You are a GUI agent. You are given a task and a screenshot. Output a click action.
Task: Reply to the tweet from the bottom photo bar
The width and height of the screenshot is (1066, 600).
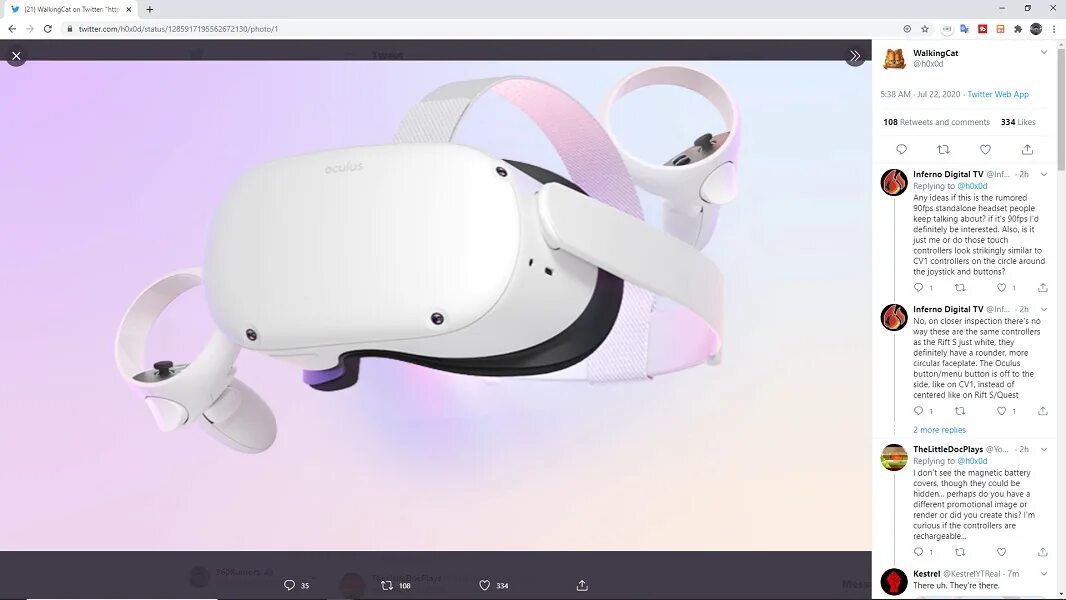pos(290,585)
